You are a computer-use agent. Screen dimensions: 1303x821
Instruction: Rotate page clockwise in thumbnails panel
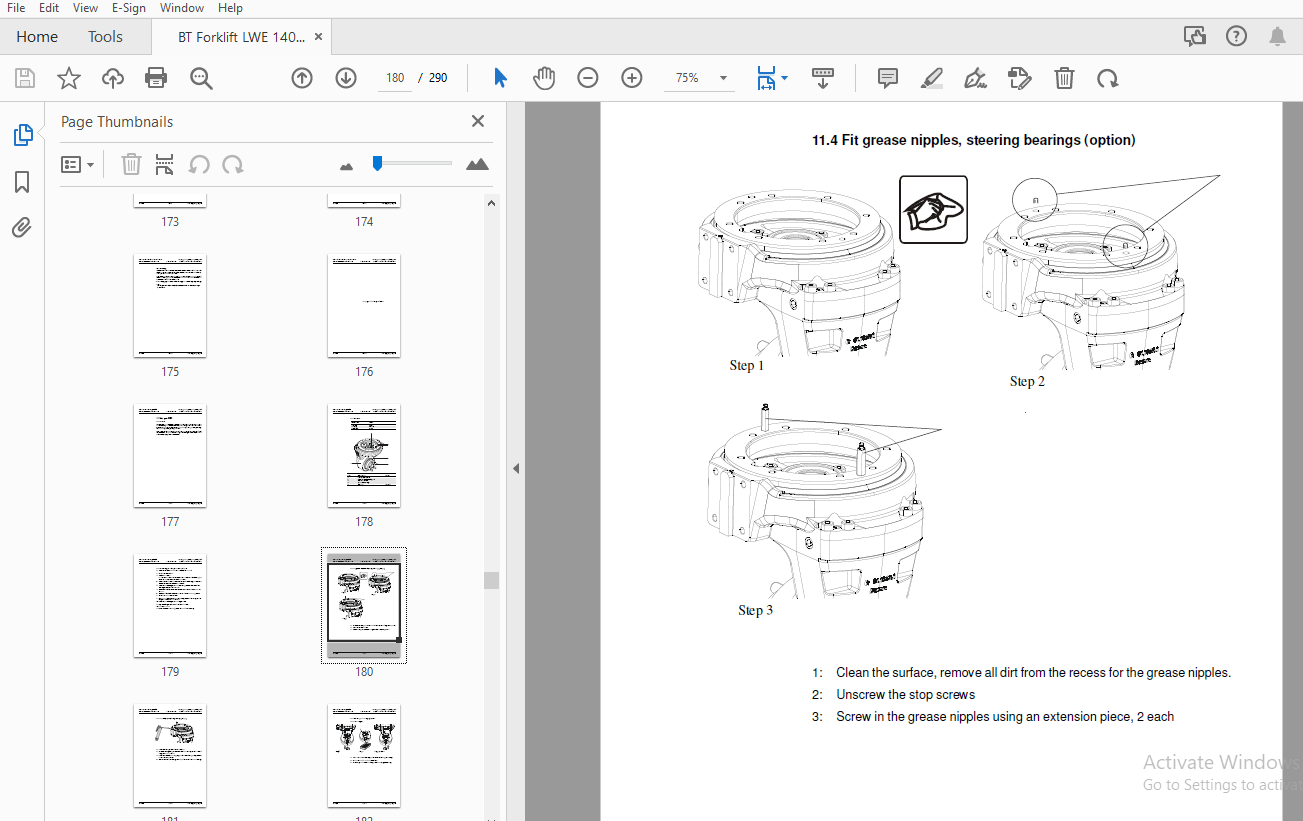(233, 164)
